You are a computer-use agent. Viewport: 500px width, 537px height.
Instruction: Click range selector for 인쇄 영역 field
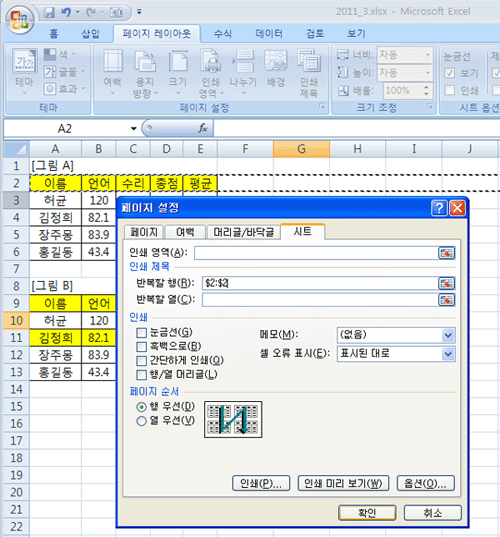446,253
